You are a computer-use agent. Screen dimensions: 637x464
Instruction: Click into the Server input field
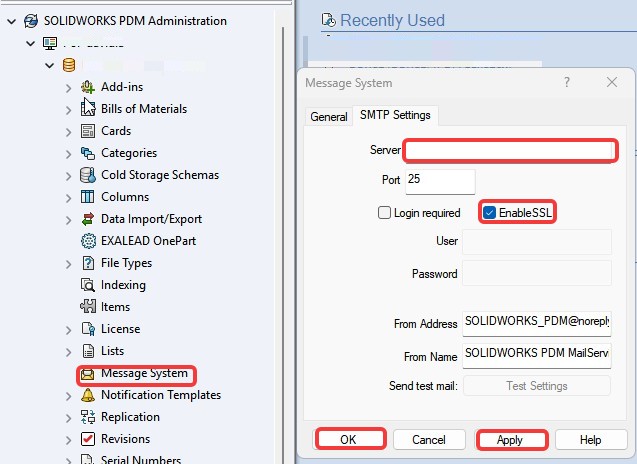coord(510,151)
